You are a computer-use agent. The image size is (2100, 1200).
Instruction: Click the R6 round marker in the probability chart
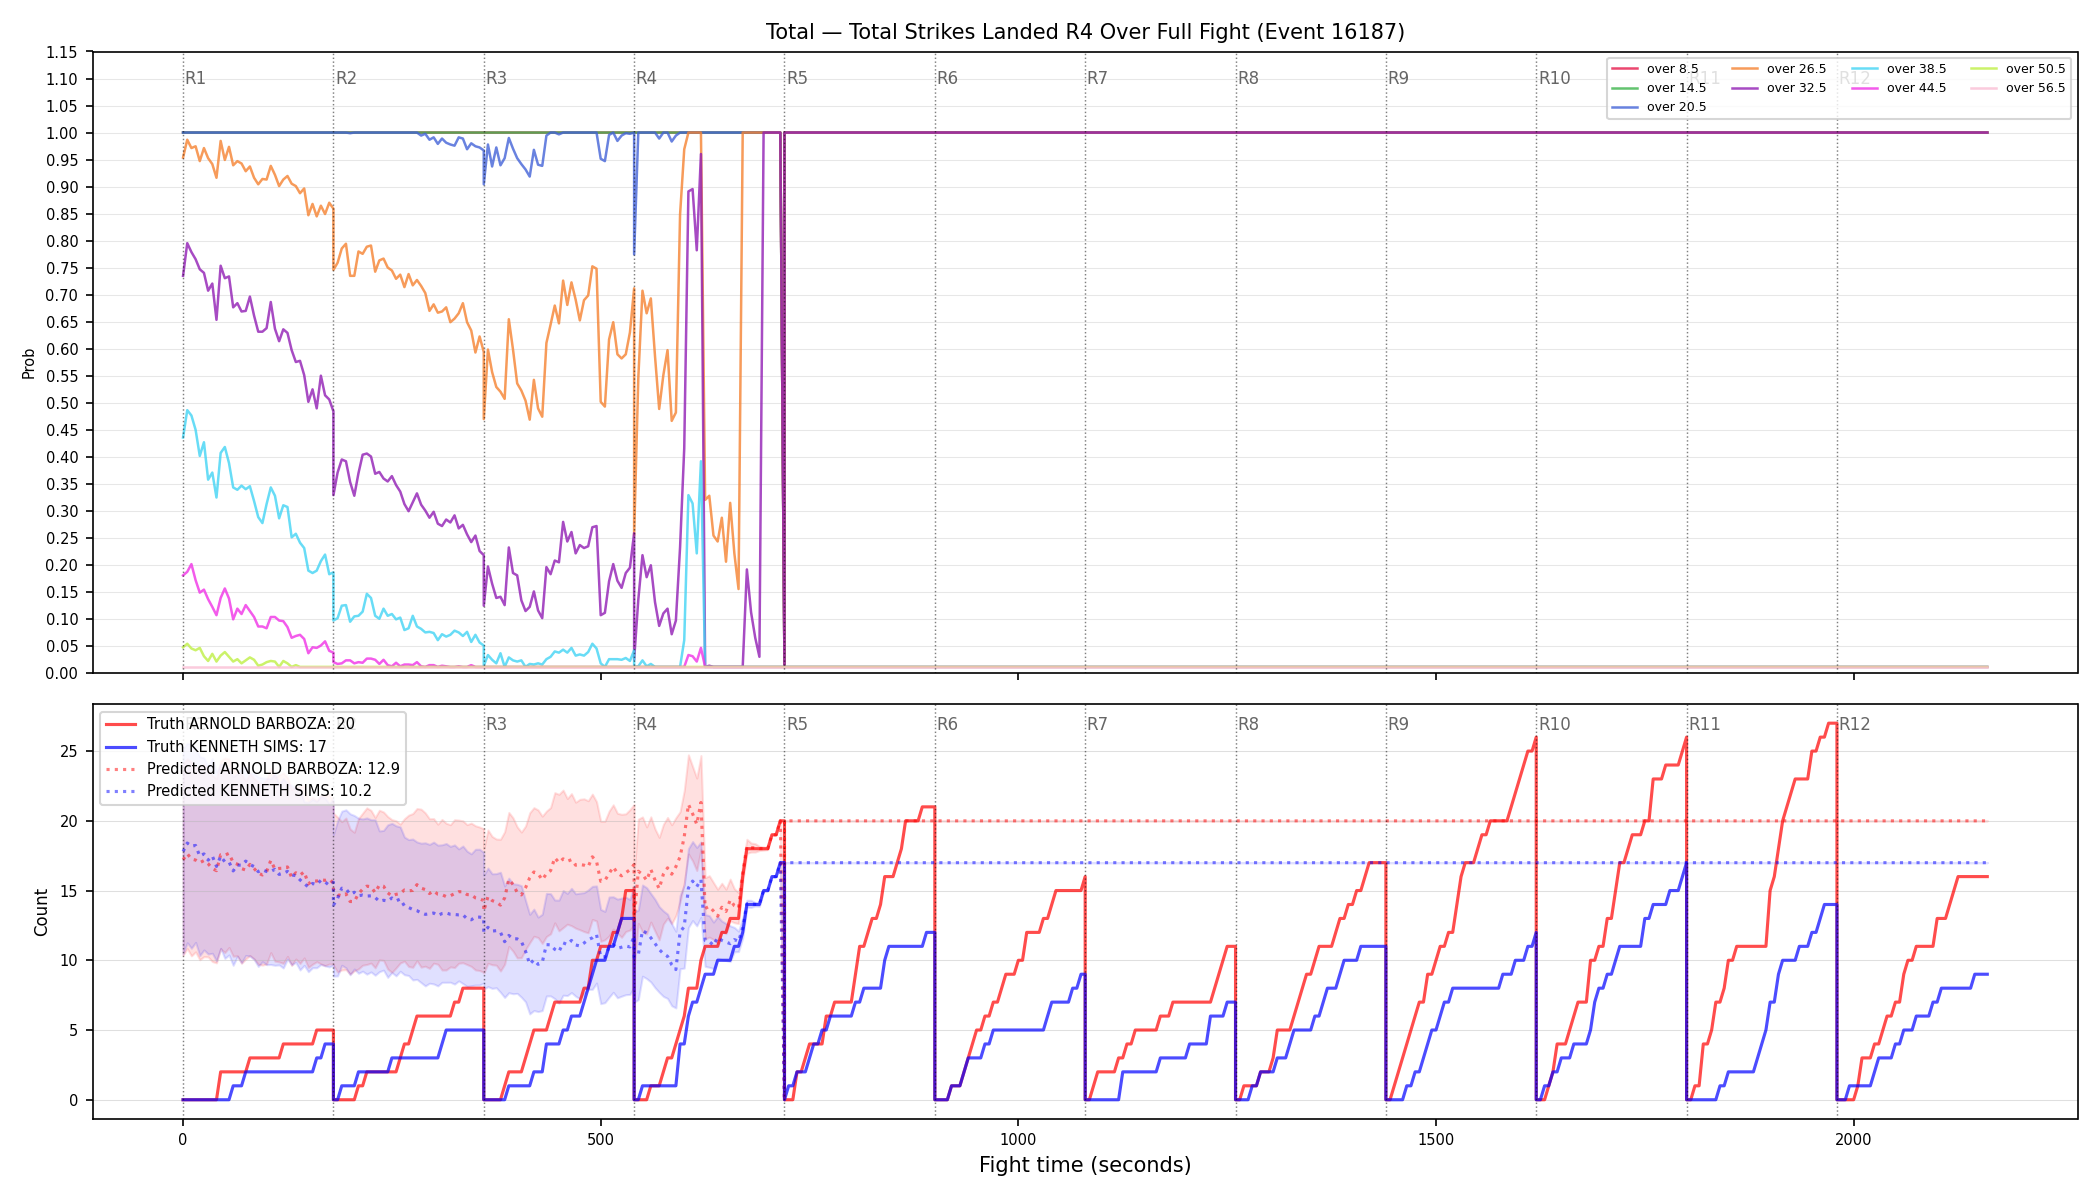point(947,78)
